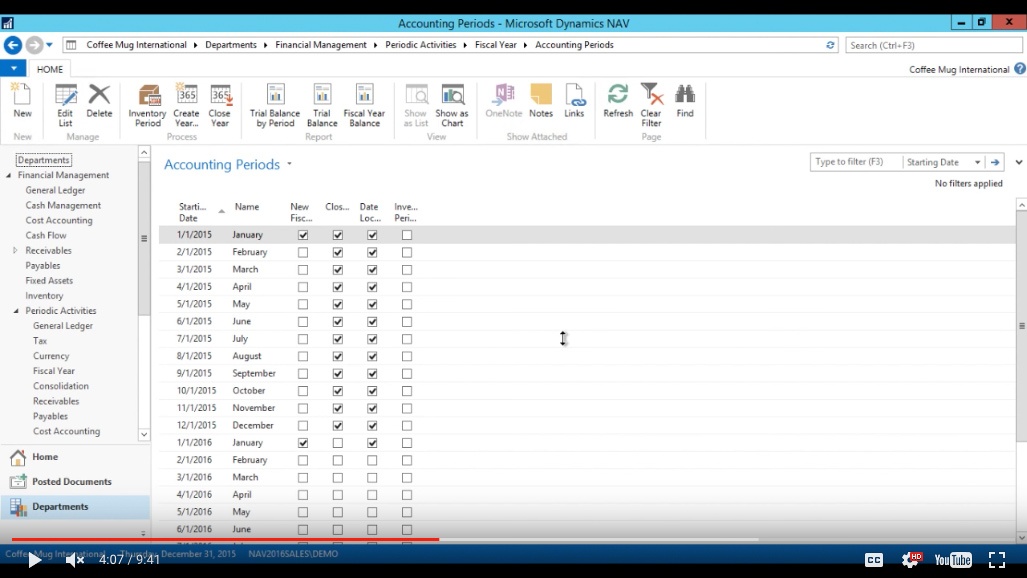Image resolution: width=1027 pixels, height=578 pixels.
Task: Expand the navigation pane options arrow
Action: pyautogui.click(x=143, y=533)
